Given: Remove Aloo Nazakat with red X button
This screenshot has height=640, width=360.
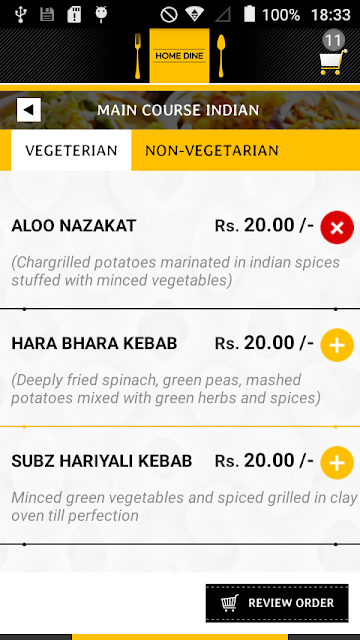Looking at the screenshot, I should (x=337, y=227).
